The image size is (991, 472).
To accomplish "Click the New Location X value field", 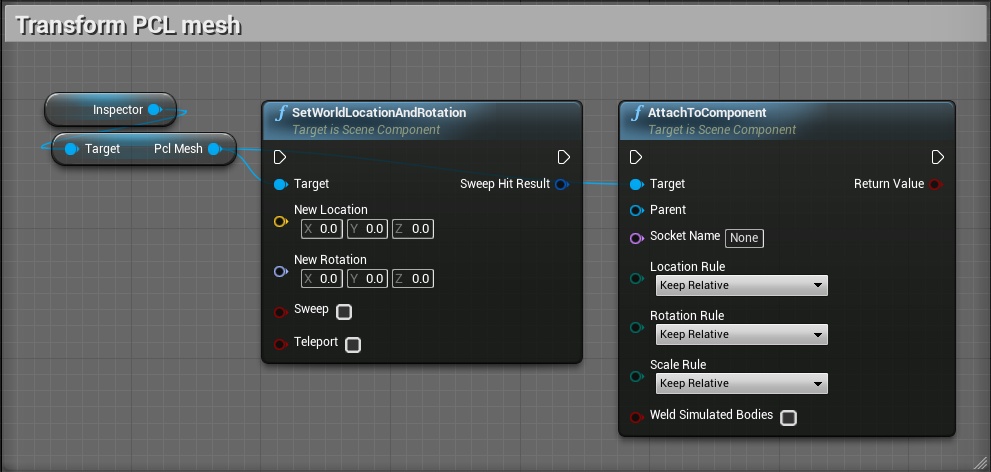I will [x=322, y=229].
